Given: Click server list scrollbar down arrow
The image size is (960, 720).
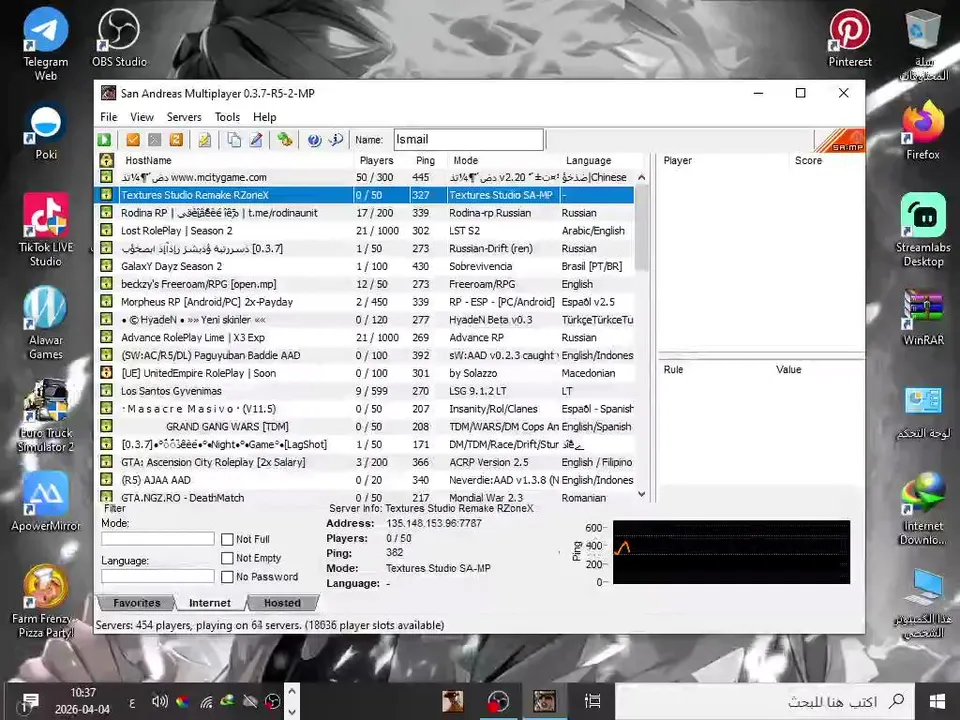Looking at the screenshot, I should (x=642, y=494).
